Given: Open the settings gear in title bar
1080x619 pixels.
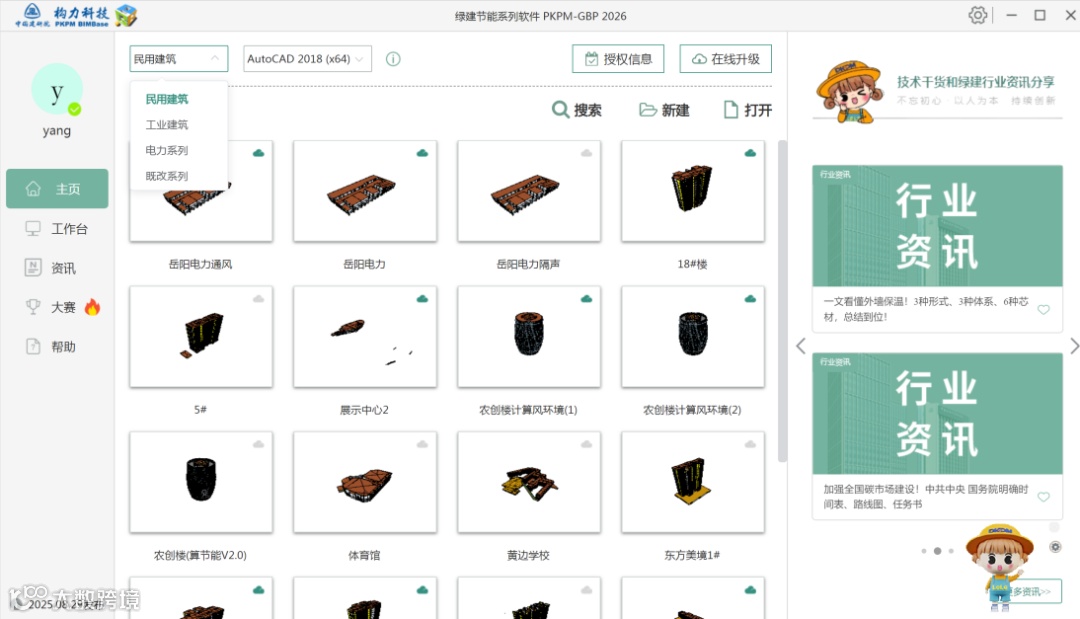Looking at the screenshot, I should click(977, 15).
